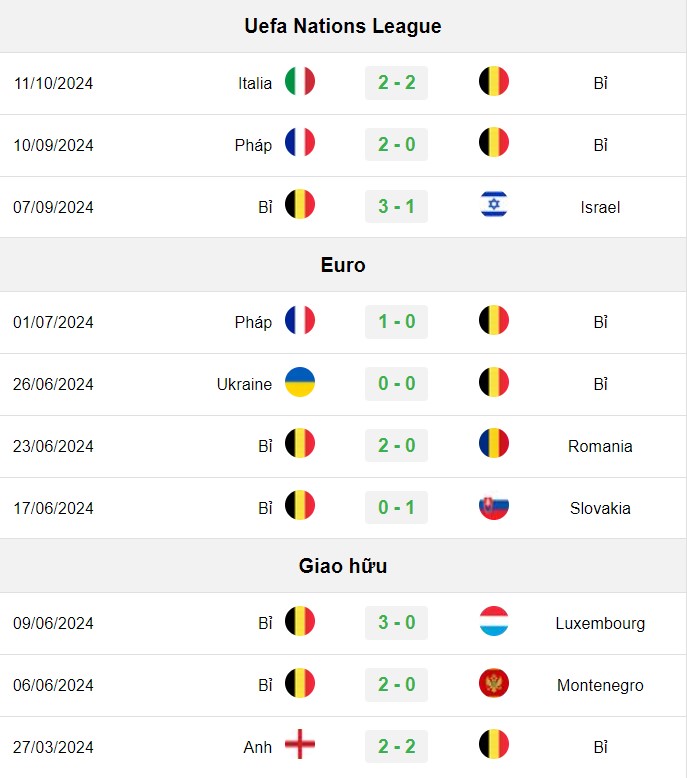Open the 0 - 0 Ukraine vs Bỉ score
The width and height of the screenshot is (687, 778).
[396, 384]
